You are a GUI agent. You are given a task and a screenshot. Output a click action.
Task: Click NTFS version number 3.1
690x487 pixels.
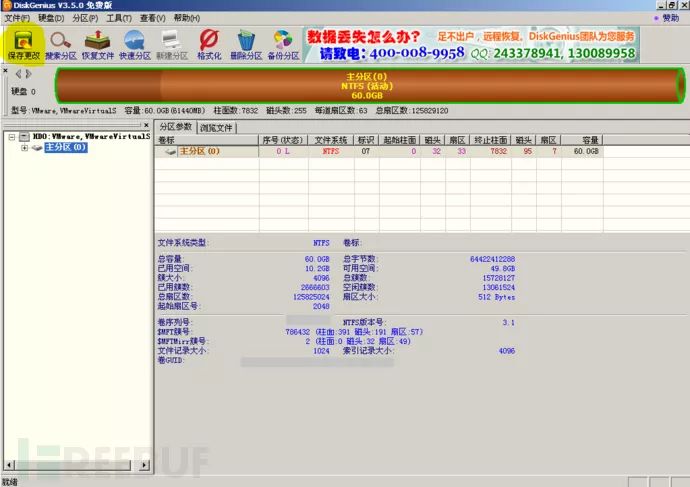508,322
